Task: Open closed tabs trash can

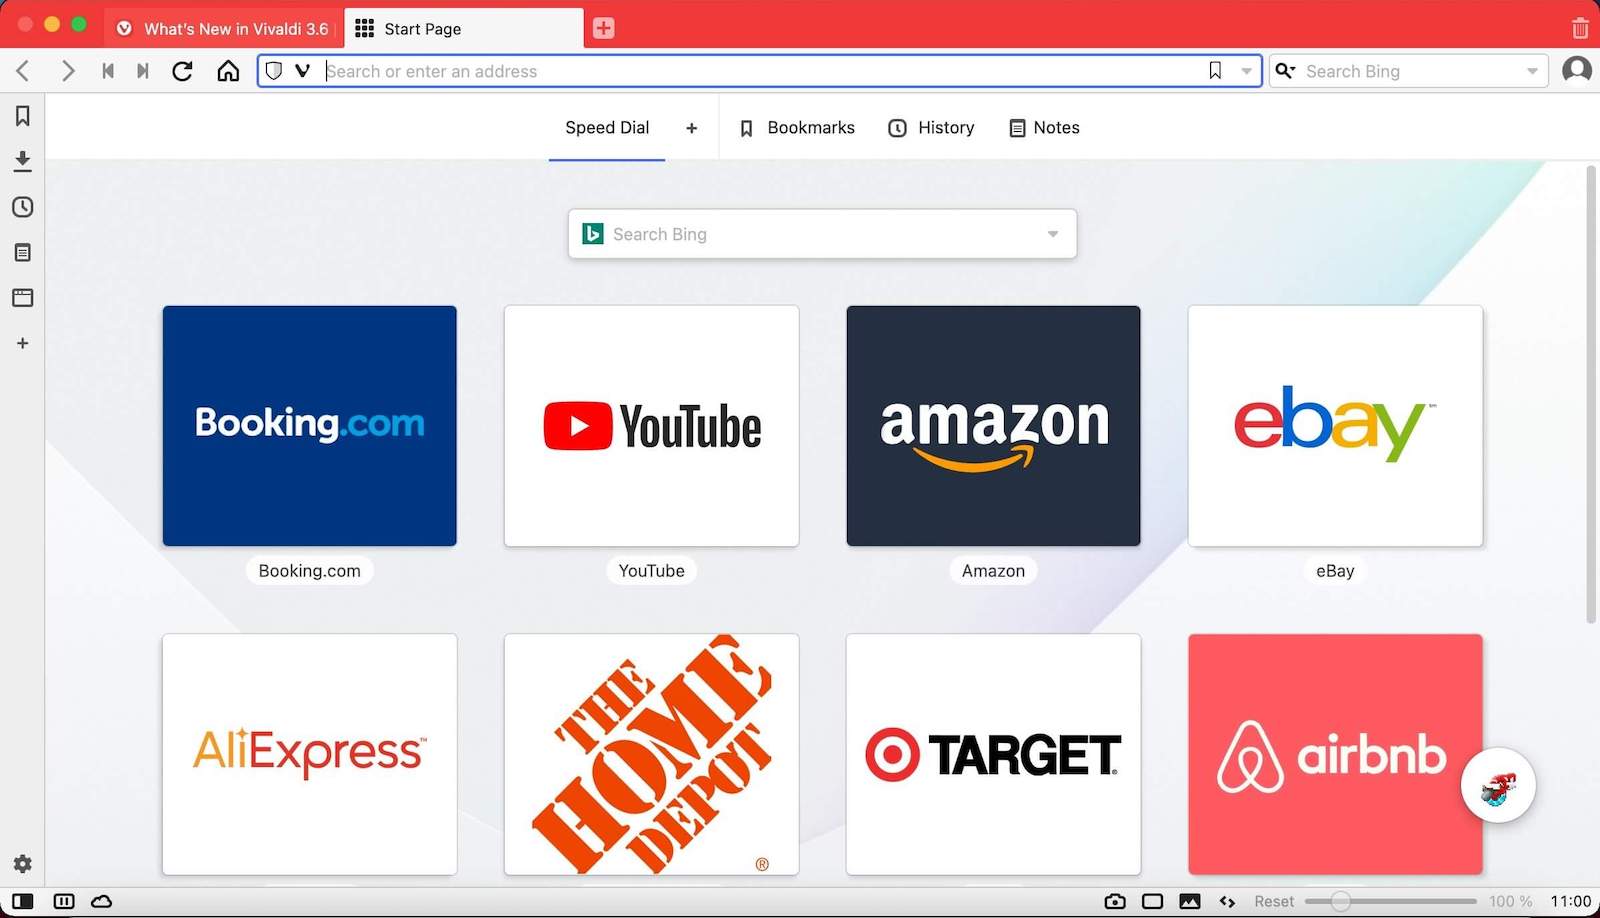Action: (1580, 28)
